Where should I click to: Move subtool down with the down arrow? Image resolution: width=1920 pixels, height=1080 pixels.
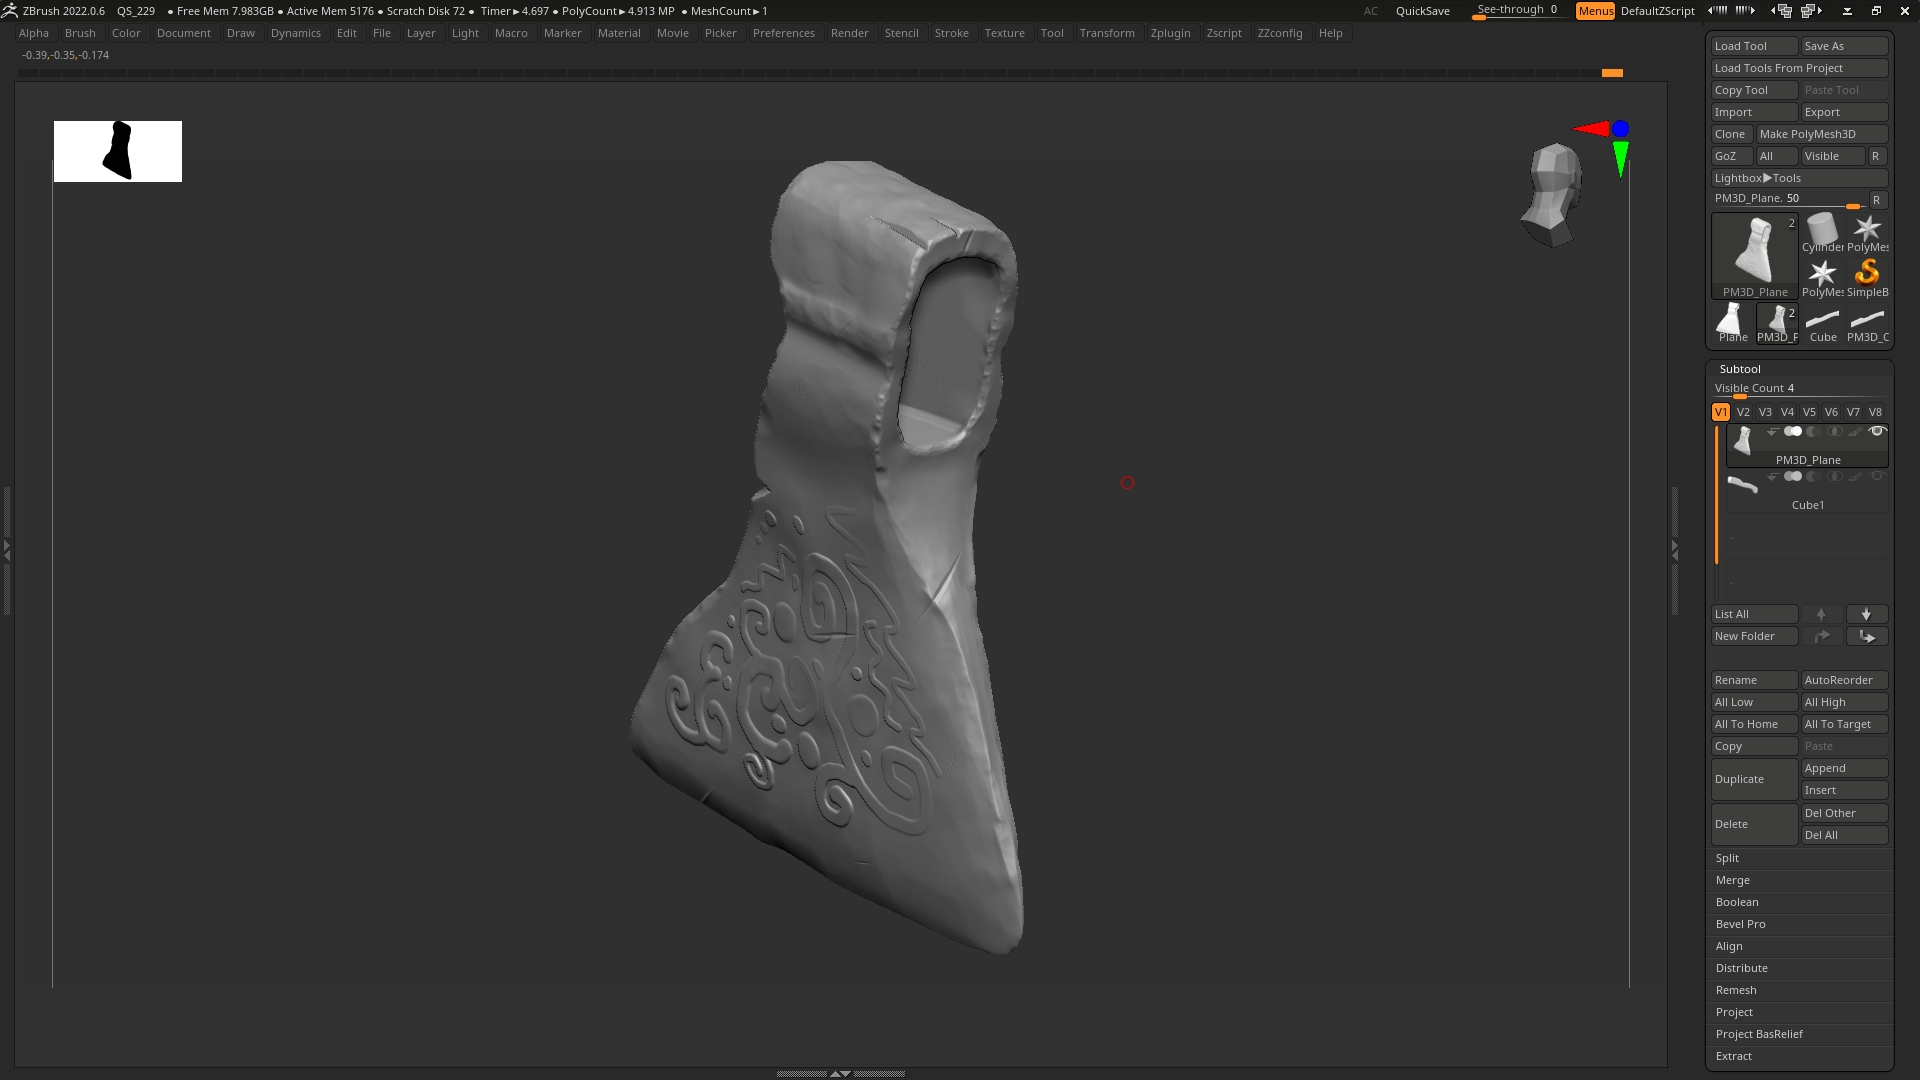pyautogui.click(x=1866, y=614)
